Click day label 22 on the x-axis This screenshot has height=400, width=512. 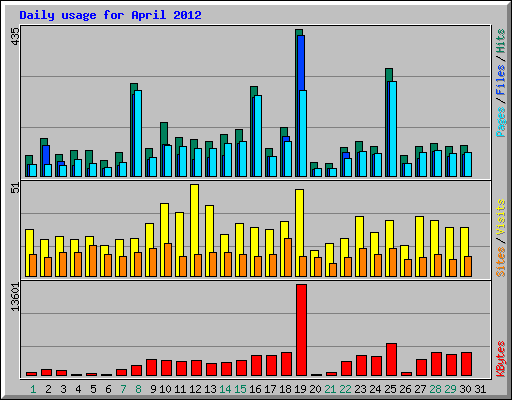pyautogui.click(x=345, y=389)
